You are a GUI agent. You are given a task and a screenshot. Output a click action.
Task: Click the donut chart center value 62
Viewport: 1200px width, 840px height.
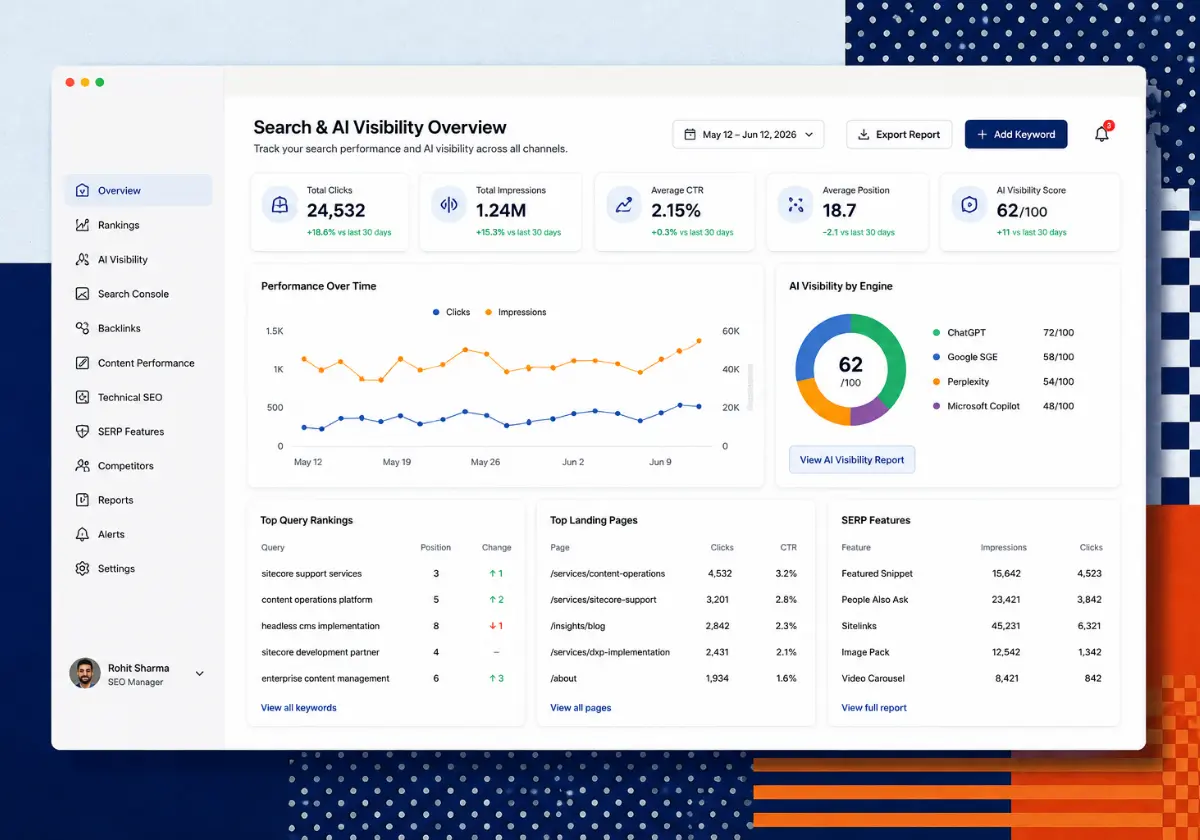850,365
